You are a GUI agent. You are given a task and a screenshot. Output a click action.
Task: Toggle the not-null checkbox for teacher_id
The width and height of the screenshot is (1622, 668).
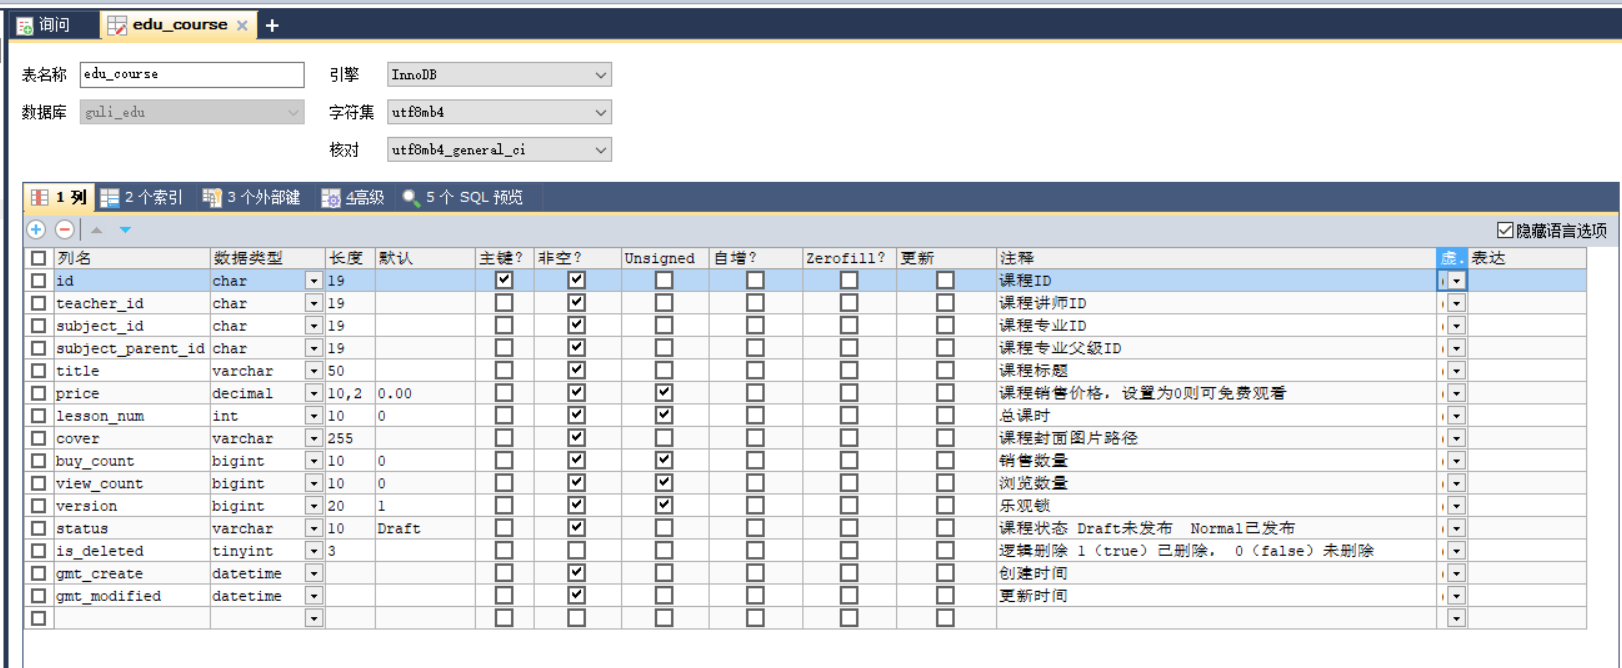(576, 303)
